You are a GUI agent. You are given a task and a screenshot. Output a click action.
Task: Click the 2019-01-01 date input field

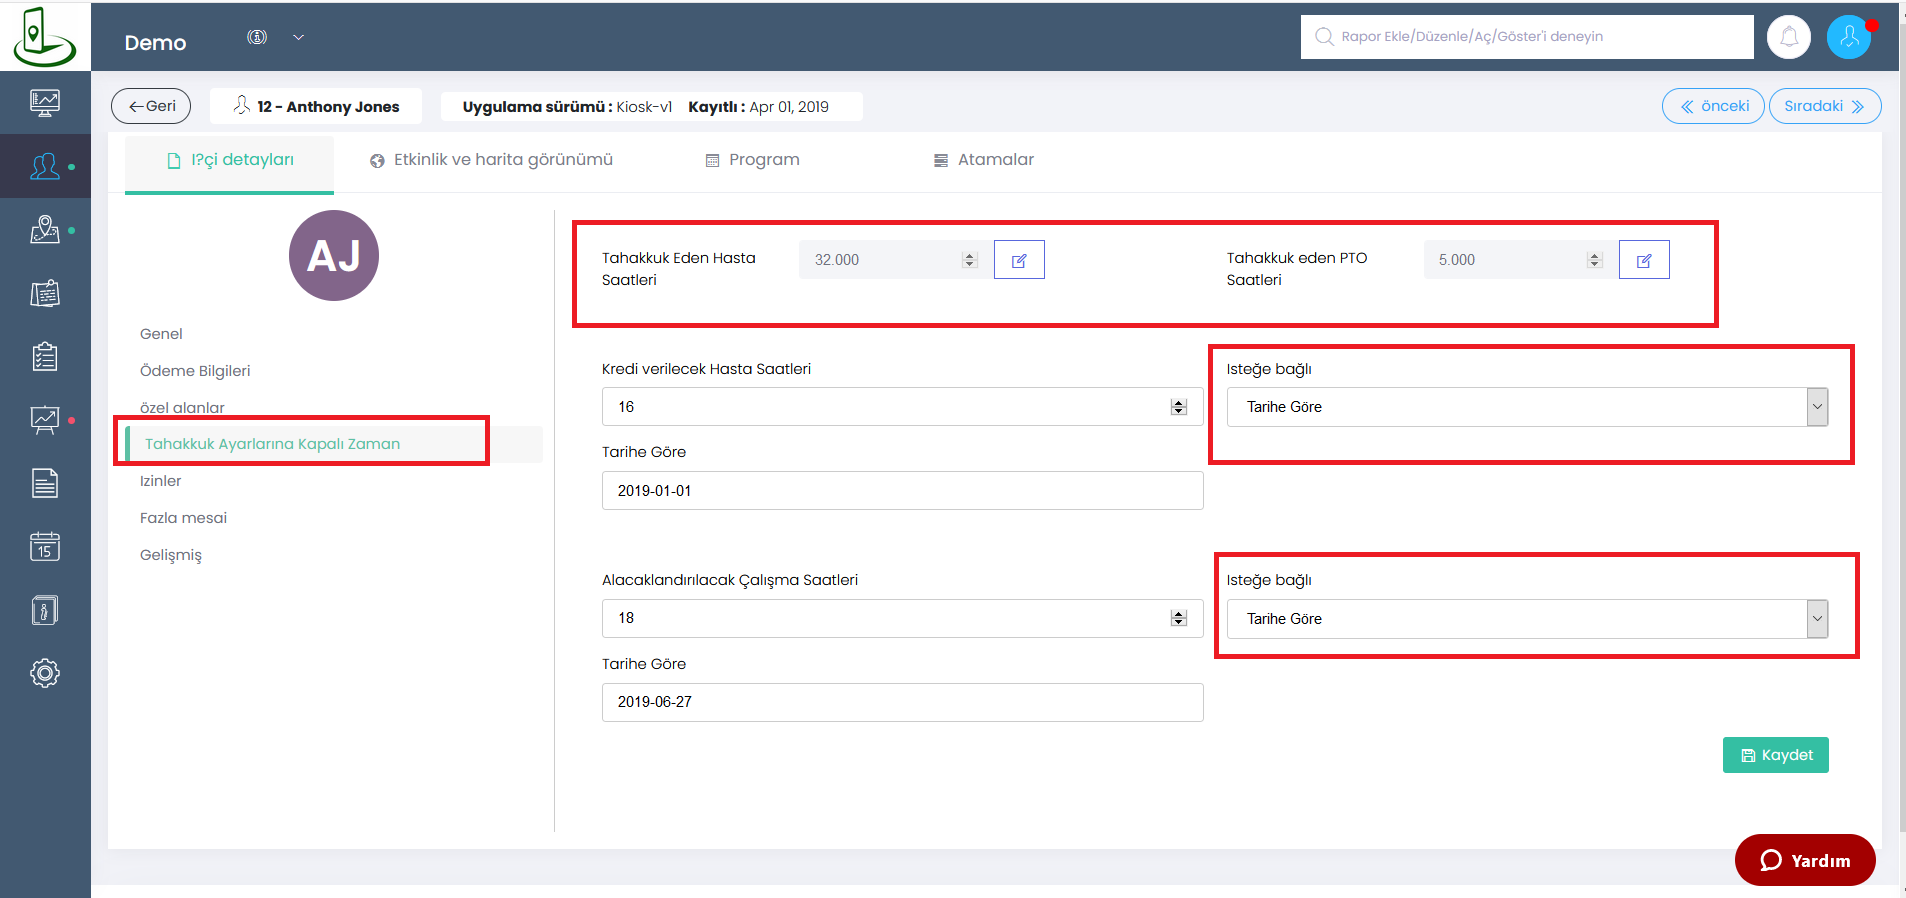point(901,491)
